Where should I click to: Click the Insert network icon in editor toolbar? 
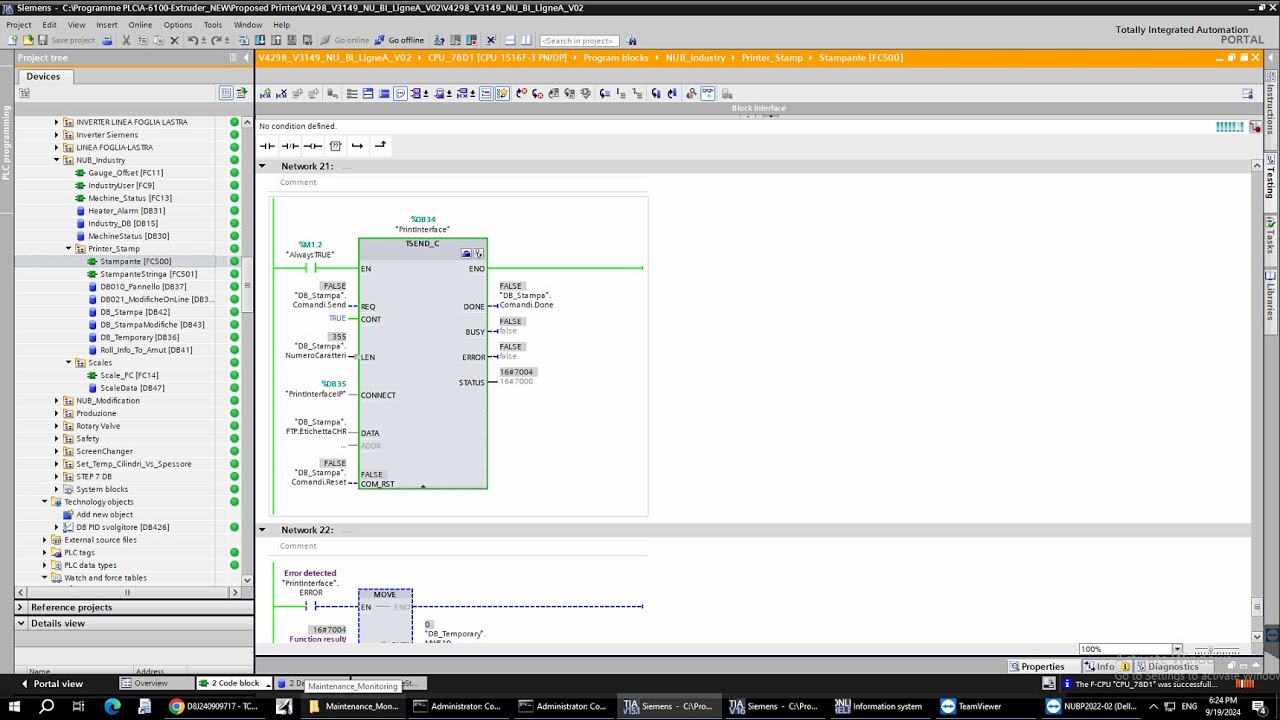point(265,93)
